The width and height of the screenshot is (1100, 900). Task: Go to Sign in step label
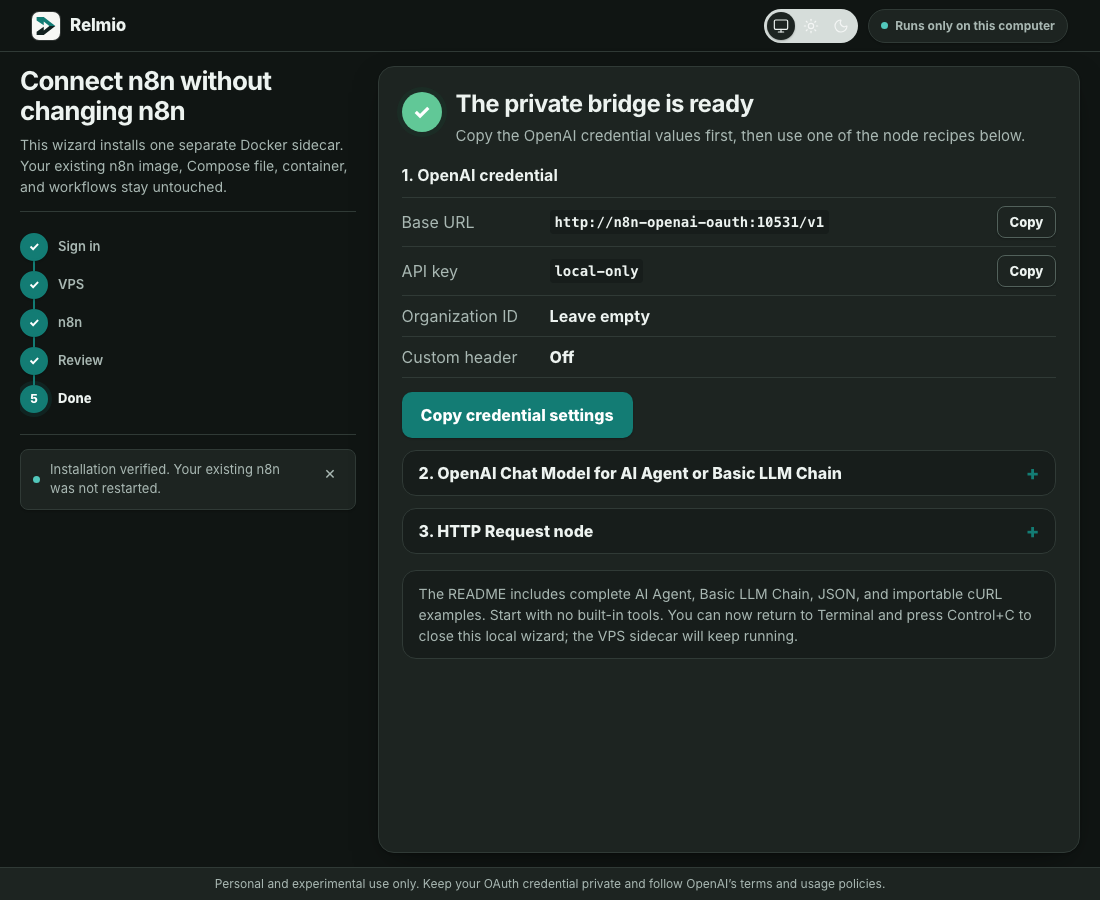coord(79,246)
